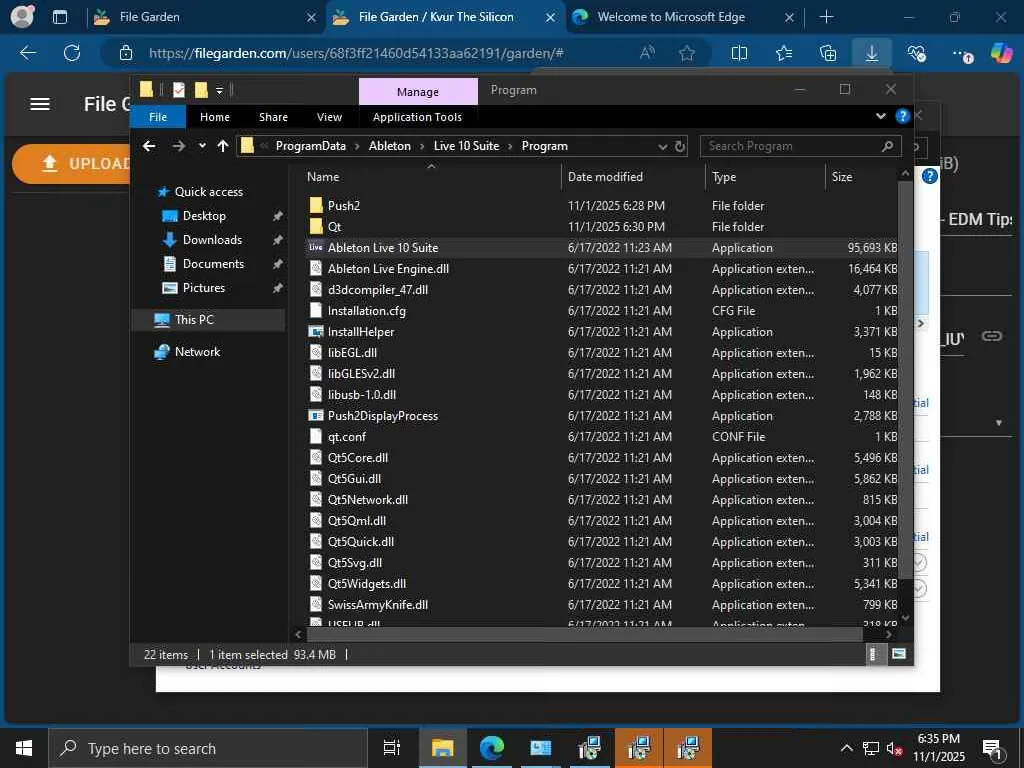Open Task View on the taskbar

click(x=391, y=748)
